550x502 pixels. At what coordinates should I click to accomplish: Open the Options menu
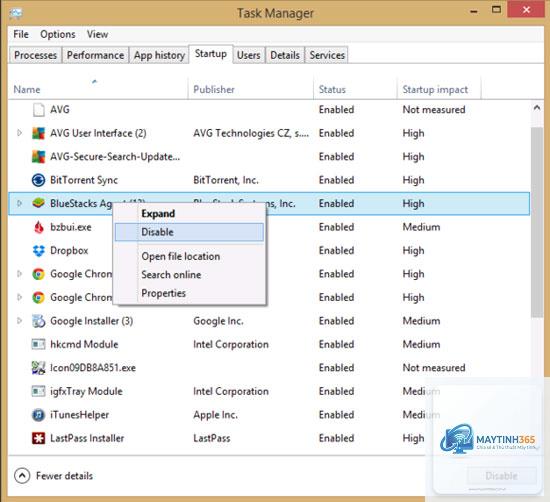click(x=58, y=34)
